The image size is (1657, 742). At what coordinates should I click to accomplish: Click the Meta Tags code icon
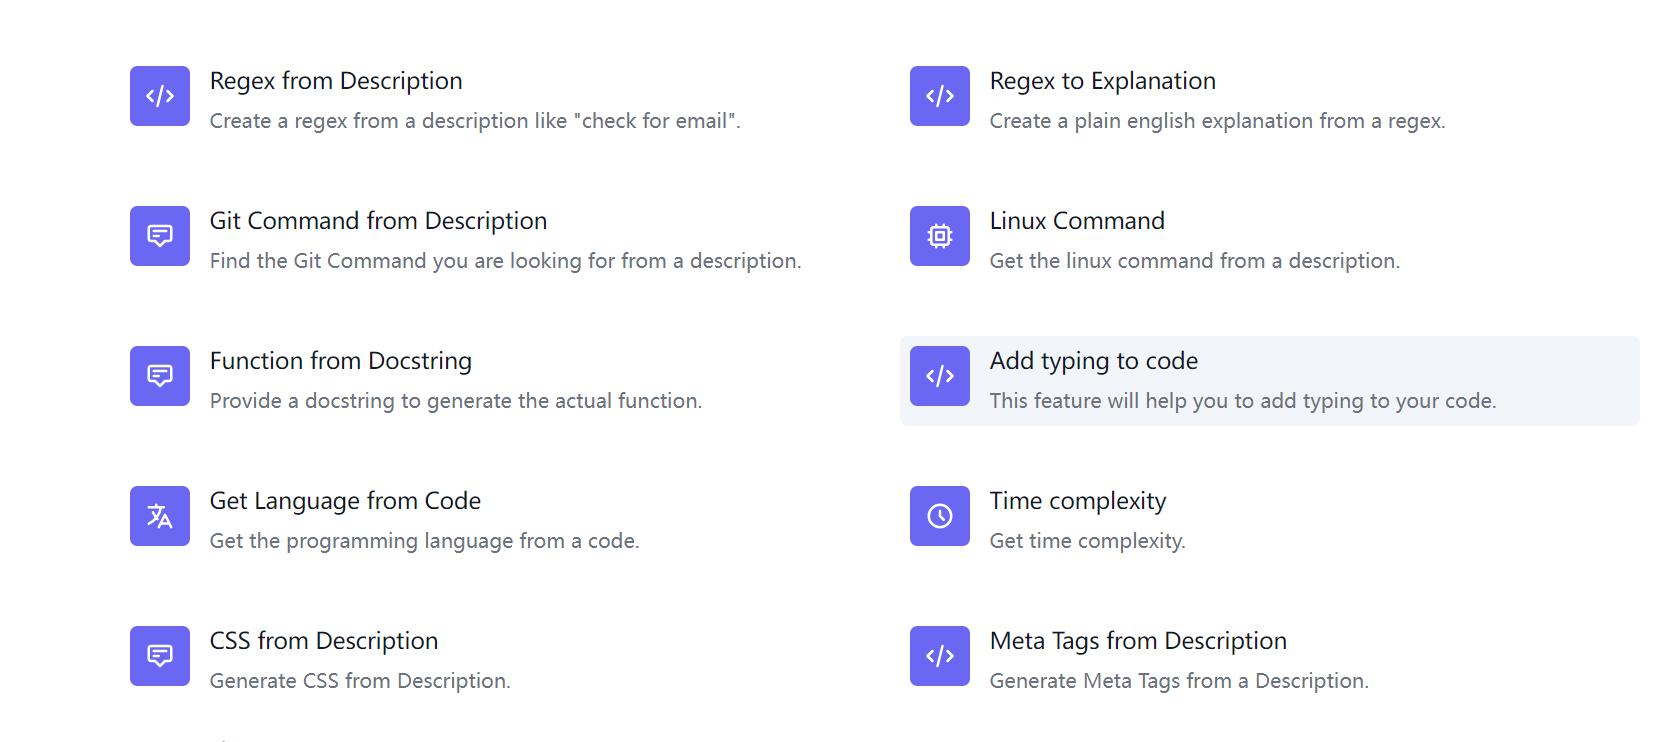940,656
